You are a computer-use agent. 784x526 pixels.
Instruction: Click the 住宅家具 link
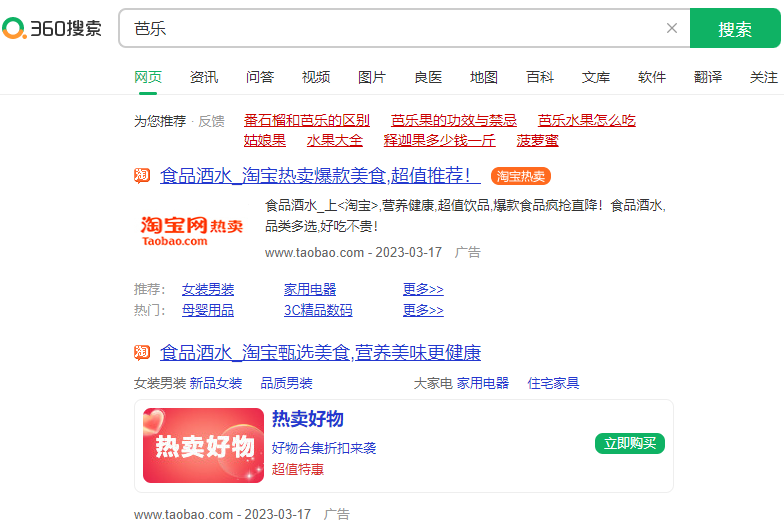554,384
